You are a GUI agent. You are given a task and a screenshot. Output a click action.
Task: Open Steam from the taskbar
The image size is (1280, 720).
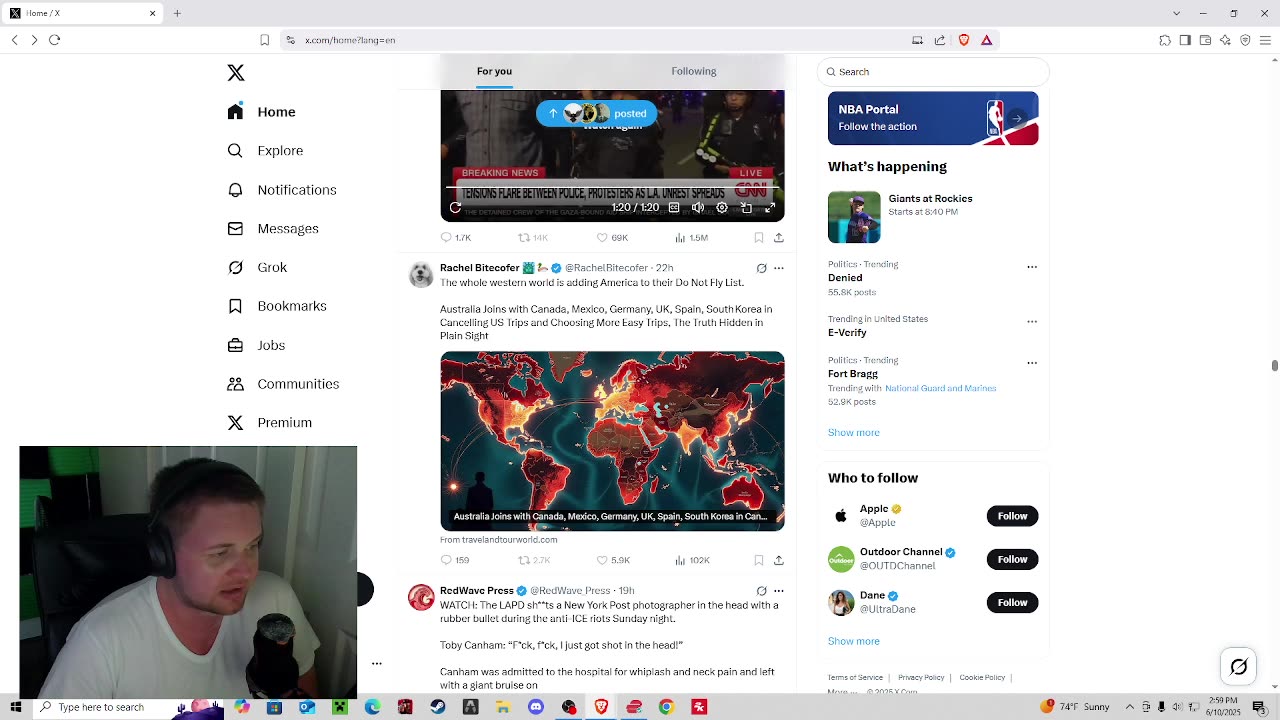438,707
